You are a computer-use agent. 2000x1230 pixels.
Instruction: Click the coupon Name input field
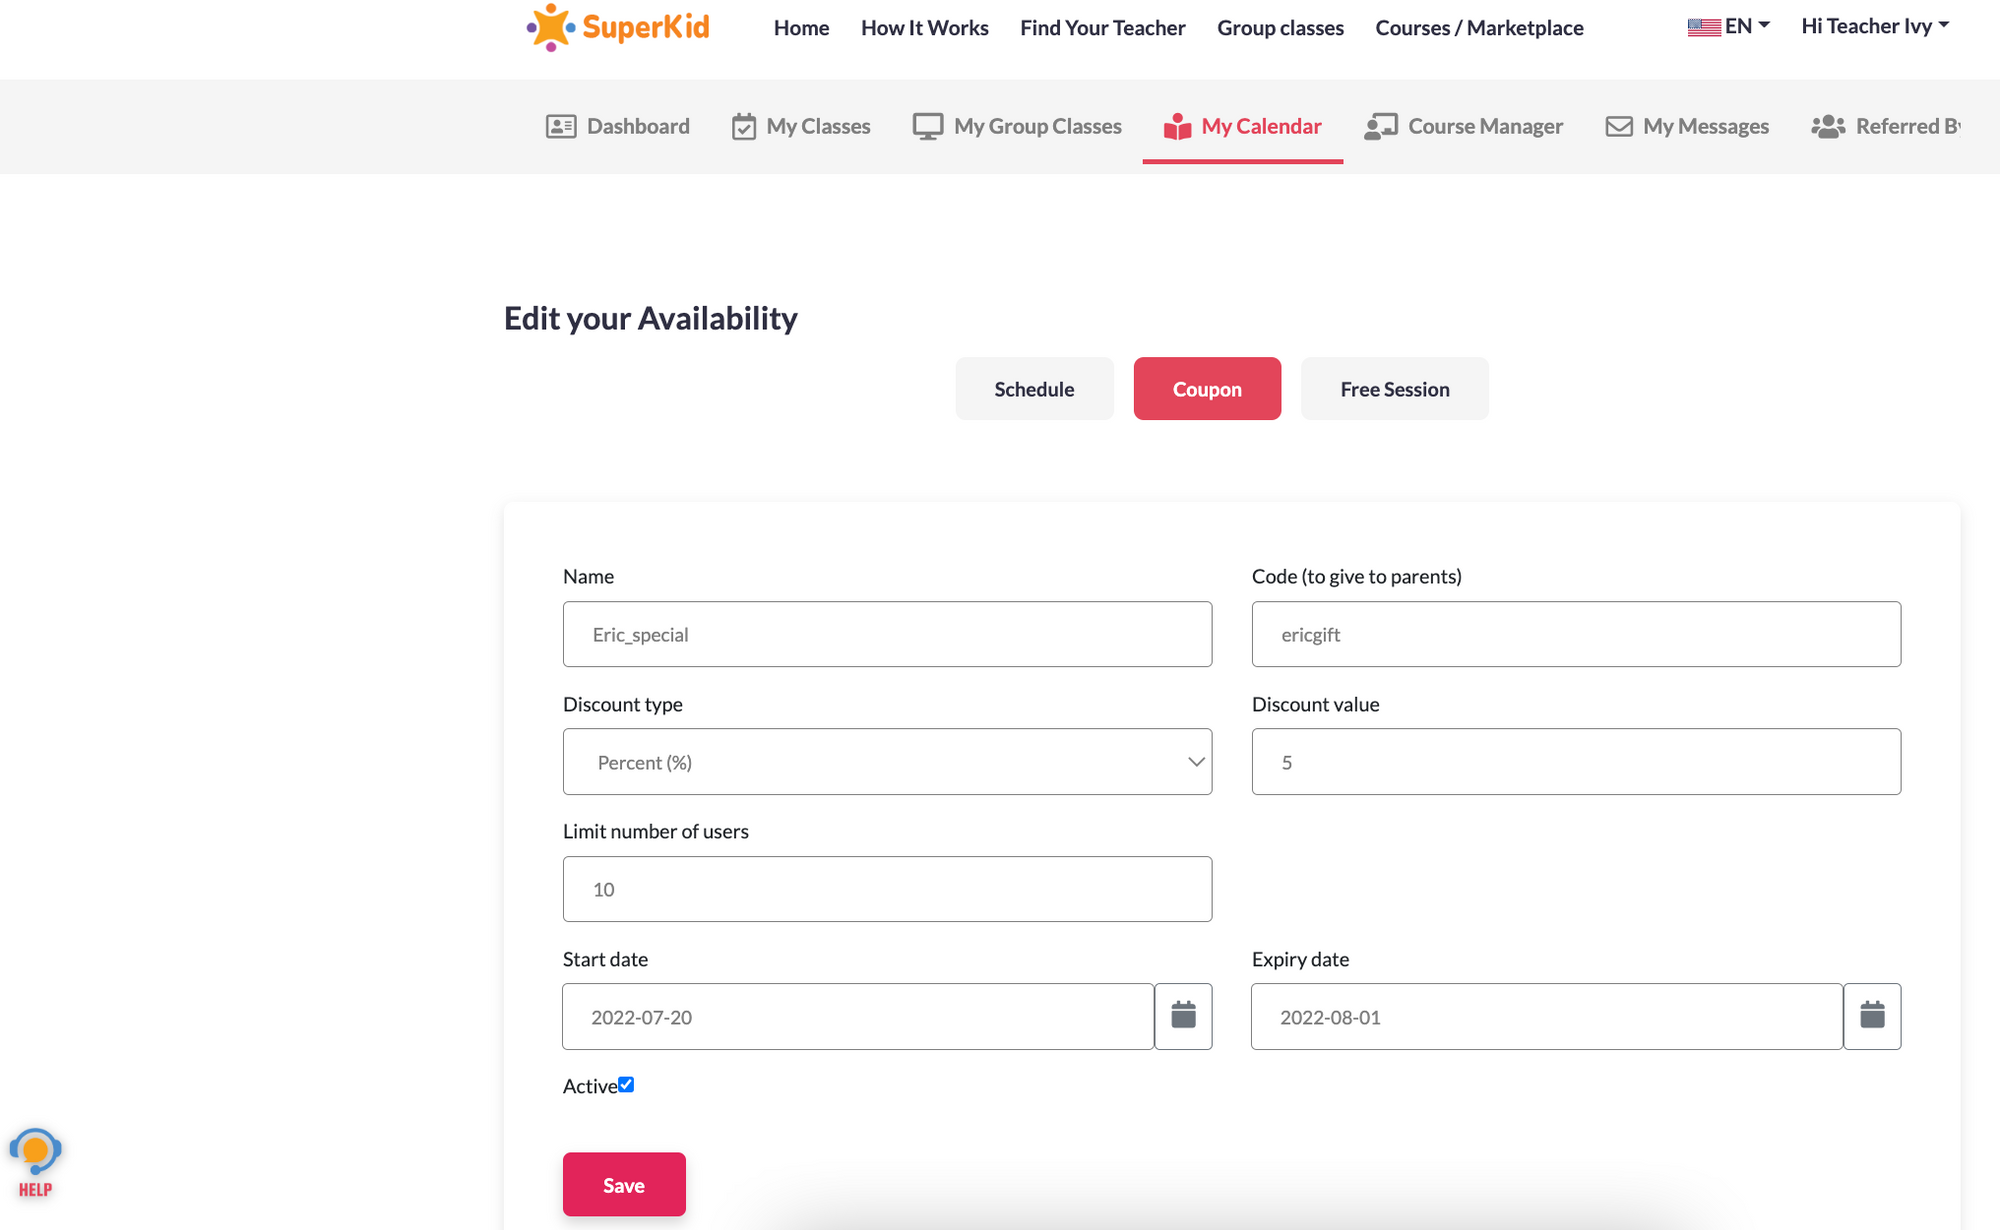(887, 634)
